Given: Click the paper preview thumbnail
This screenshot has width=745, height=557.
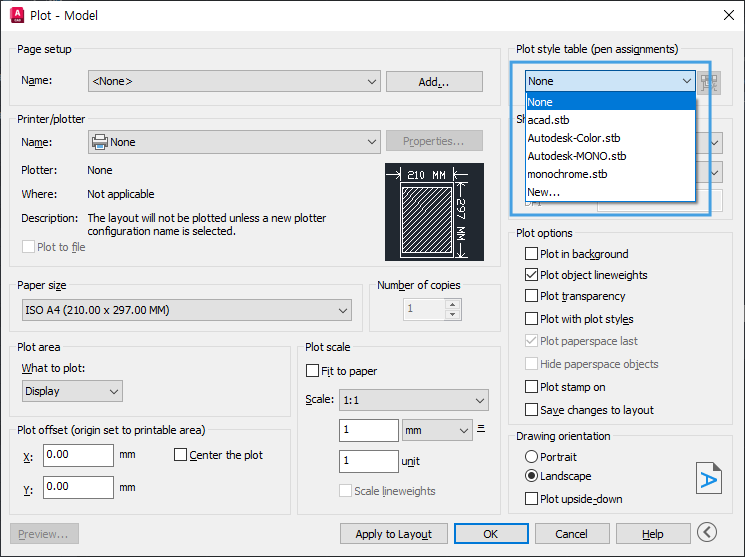Looking at the screenshot, I should (434, 212).
